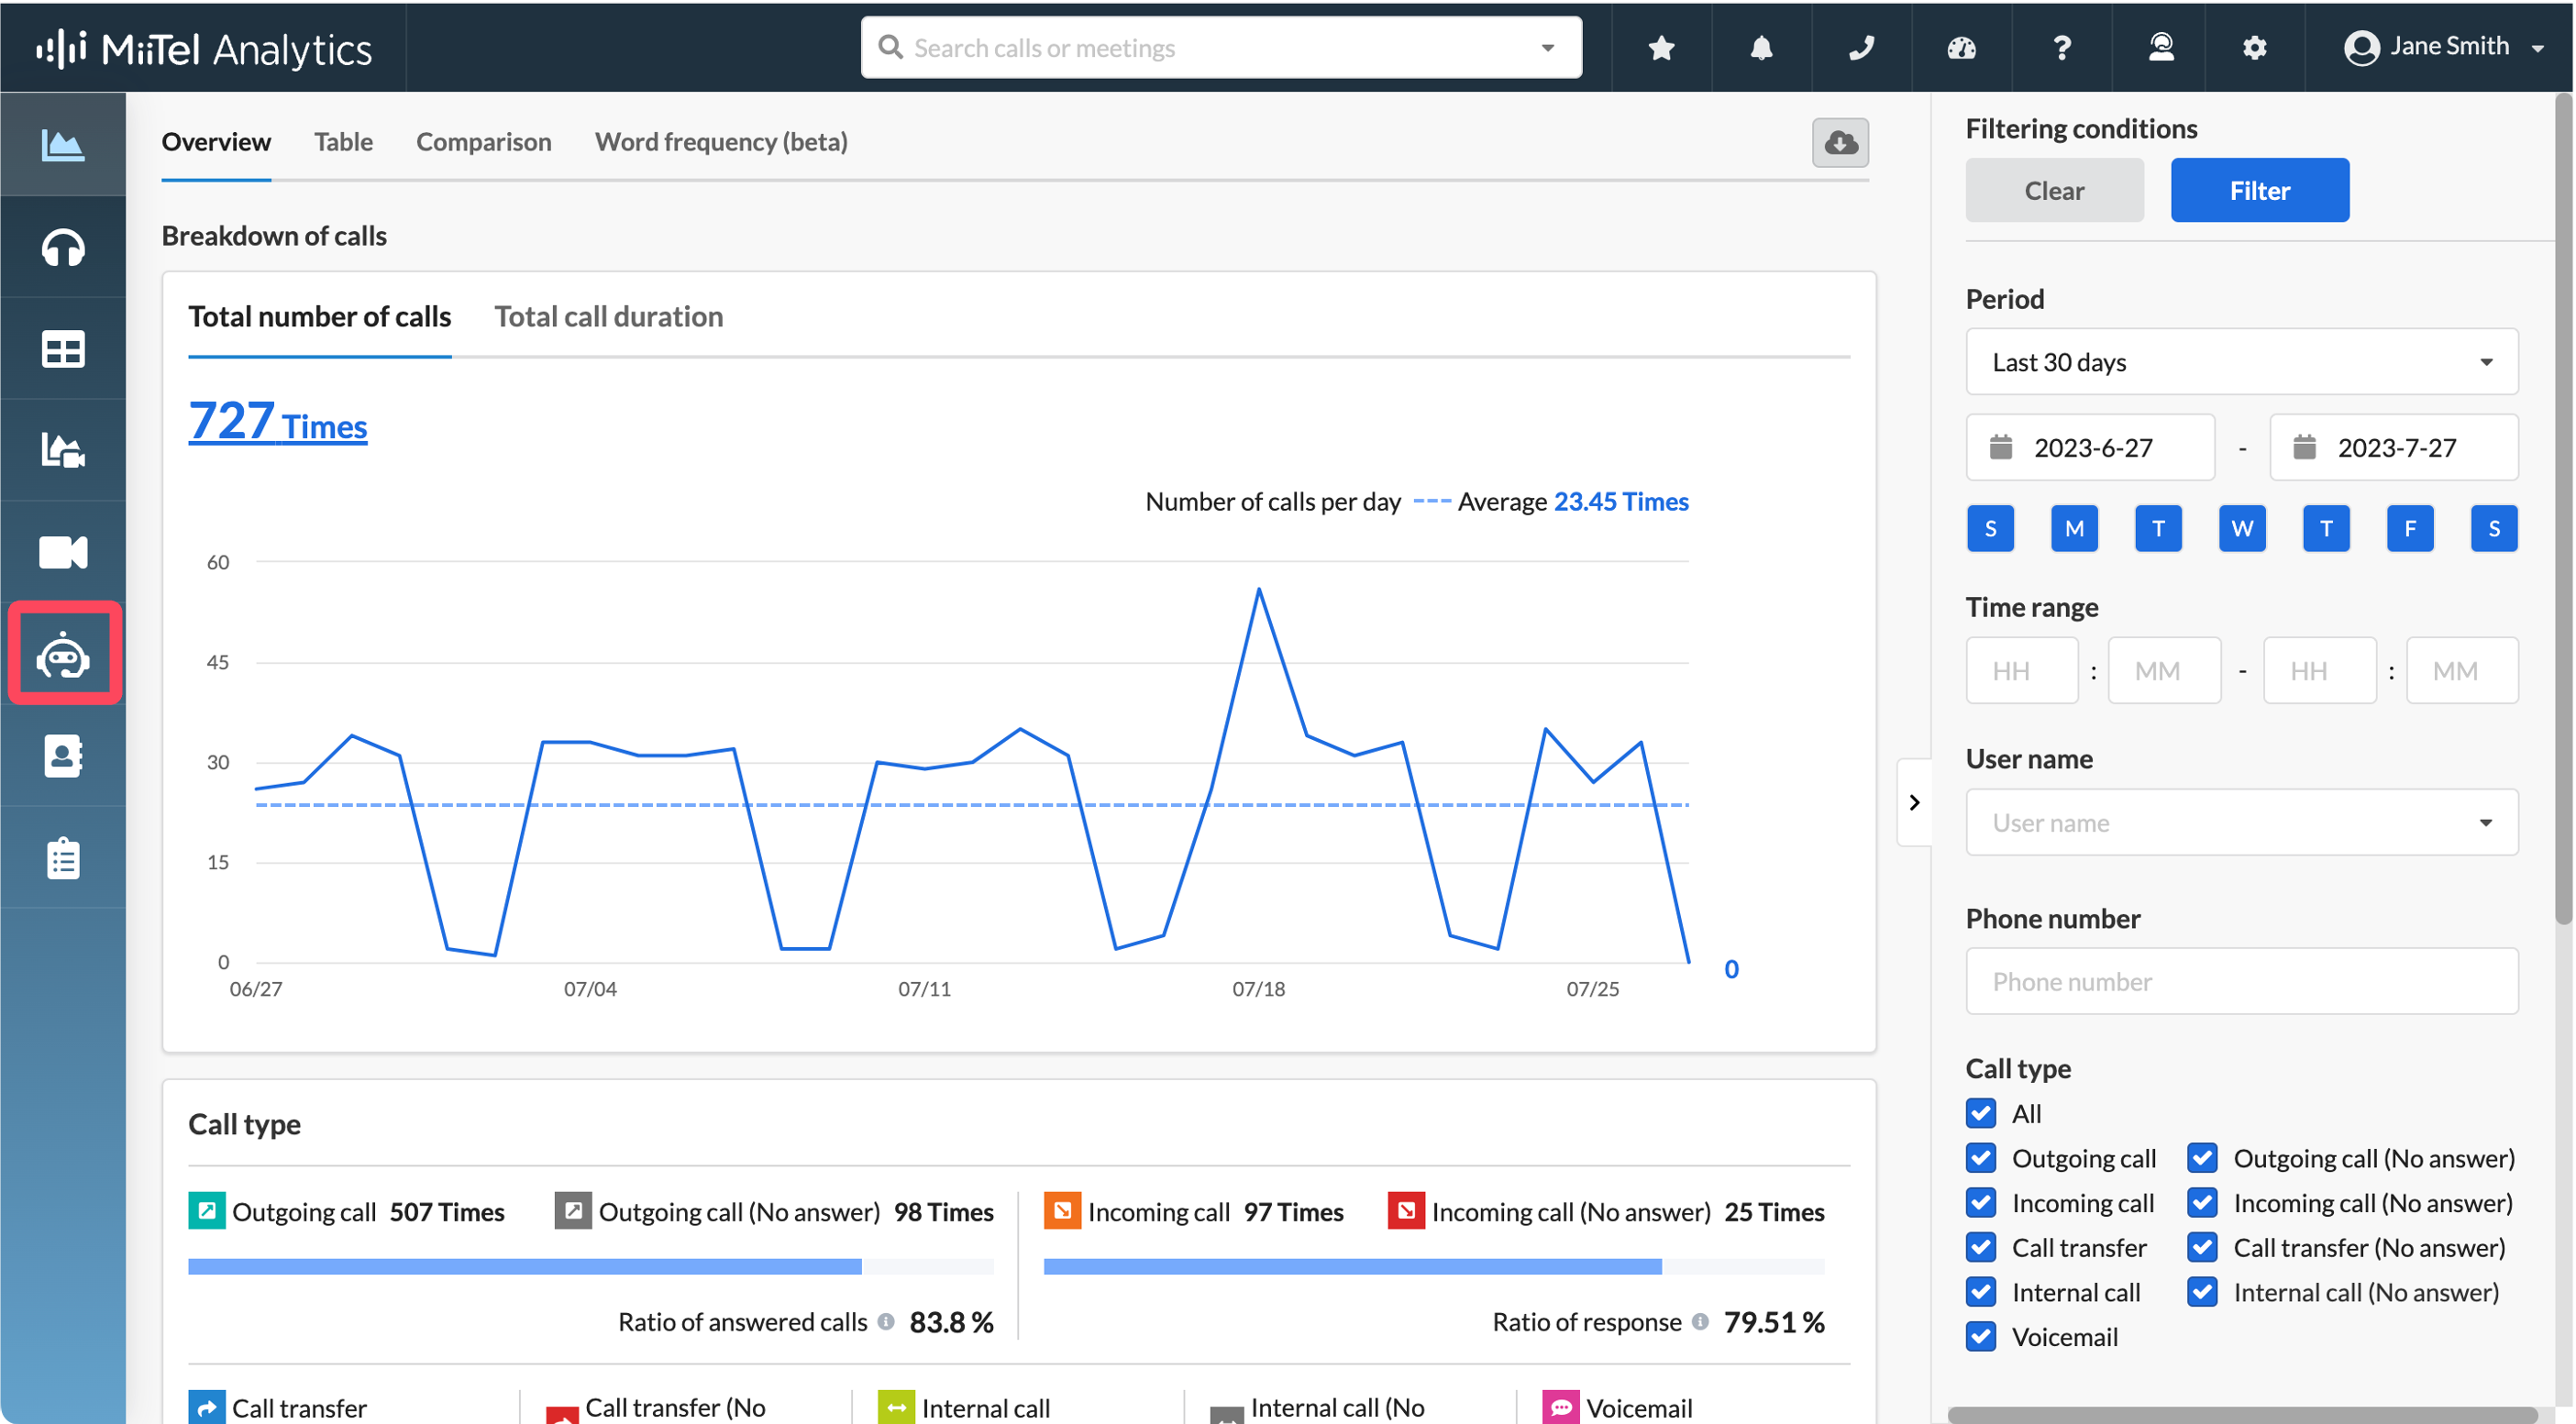Select the Total number of calls tab

click(320, 316)
